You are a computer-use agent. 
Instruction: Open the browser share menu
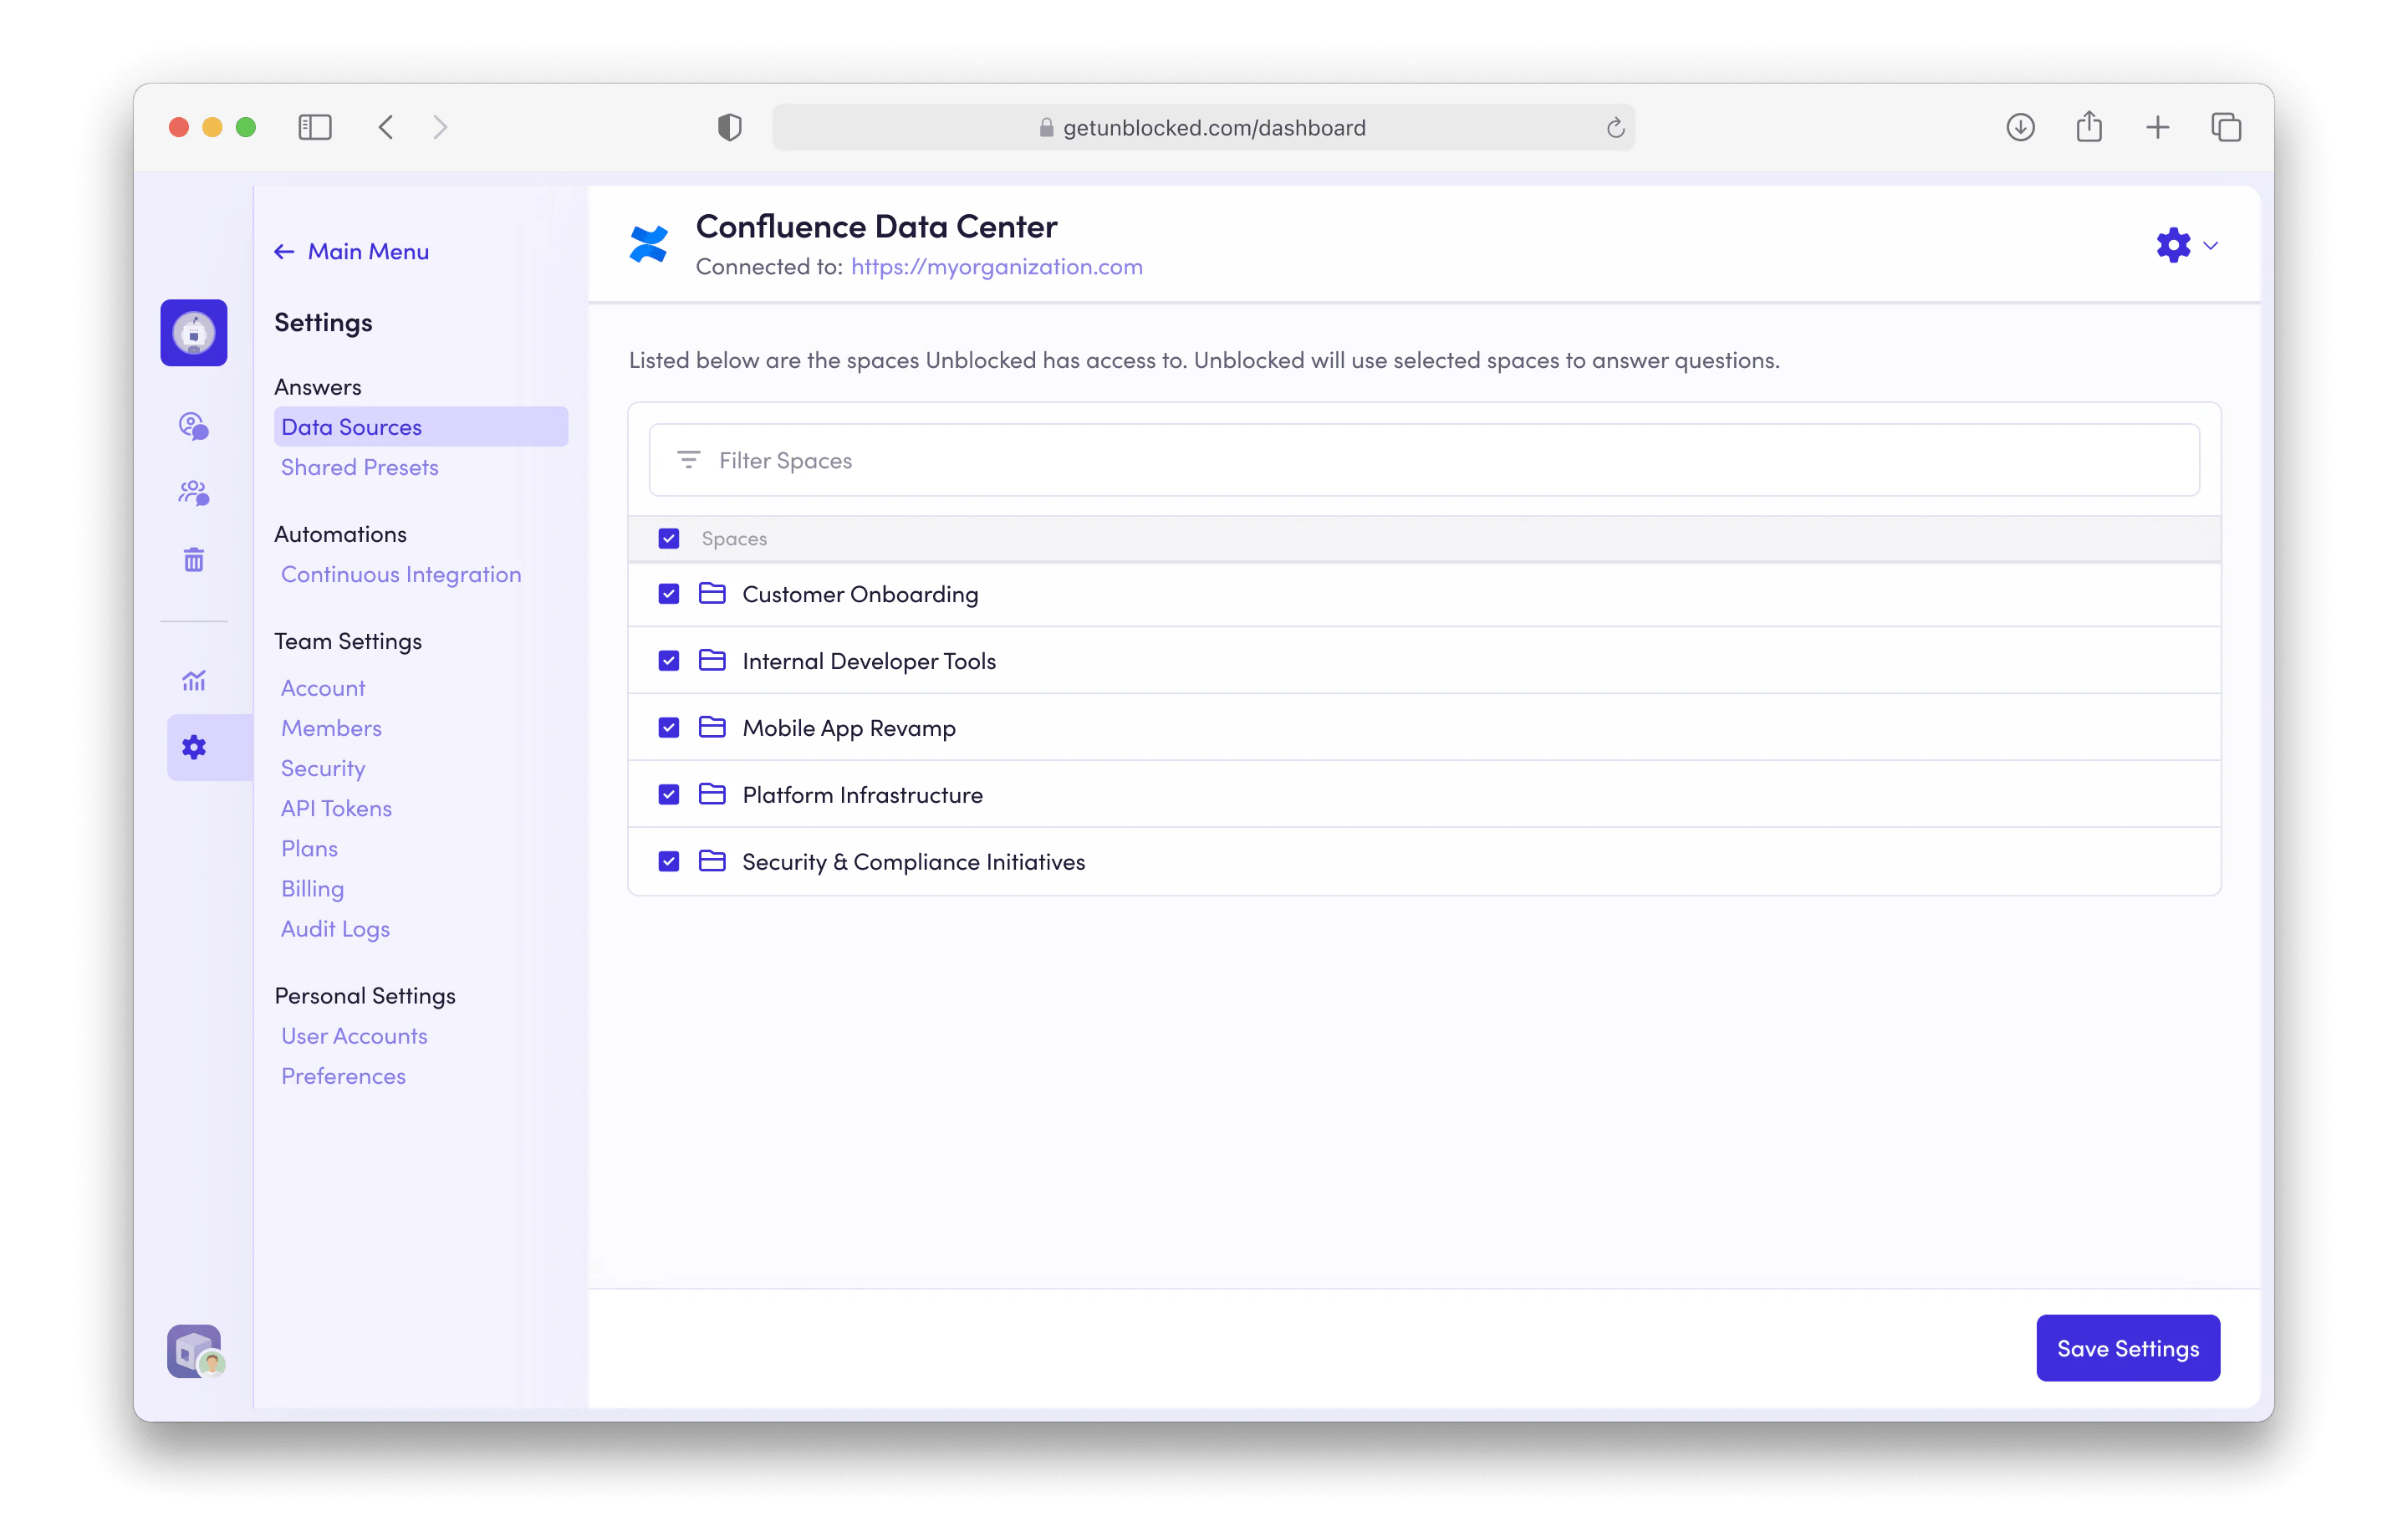point(2089,127)
